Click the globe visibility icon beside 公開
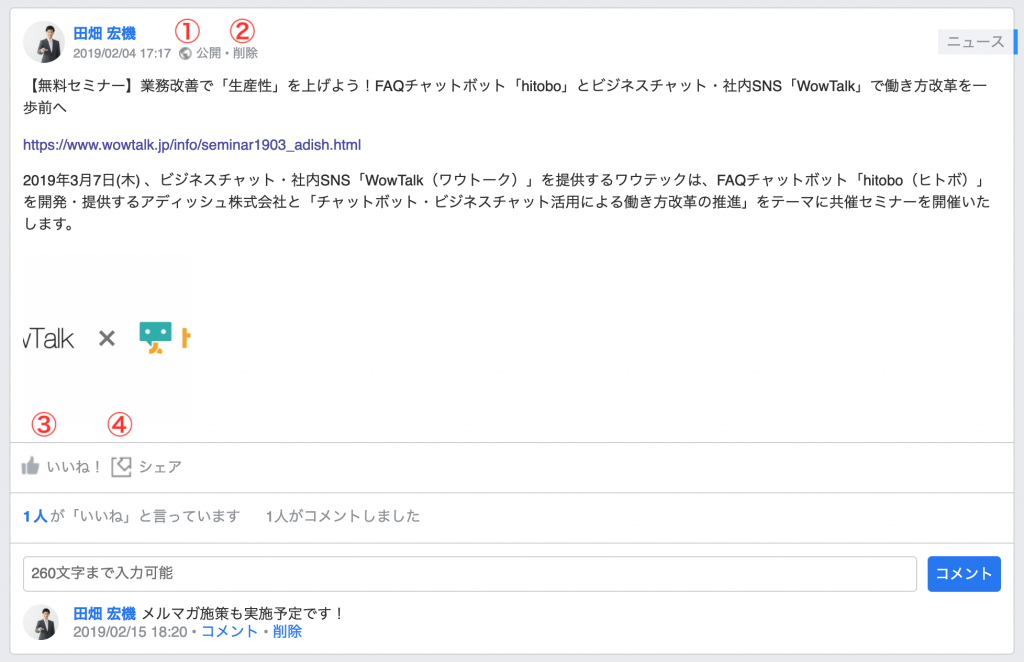 pos(185,54)
